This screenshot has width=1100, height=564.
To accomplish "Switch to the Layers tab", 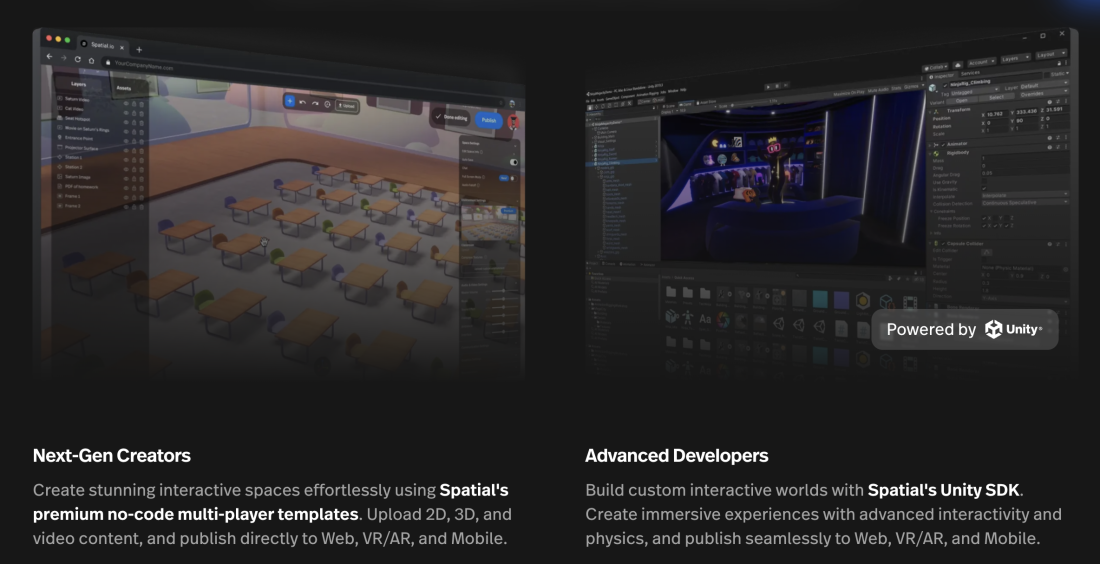I will click(78, 84).
